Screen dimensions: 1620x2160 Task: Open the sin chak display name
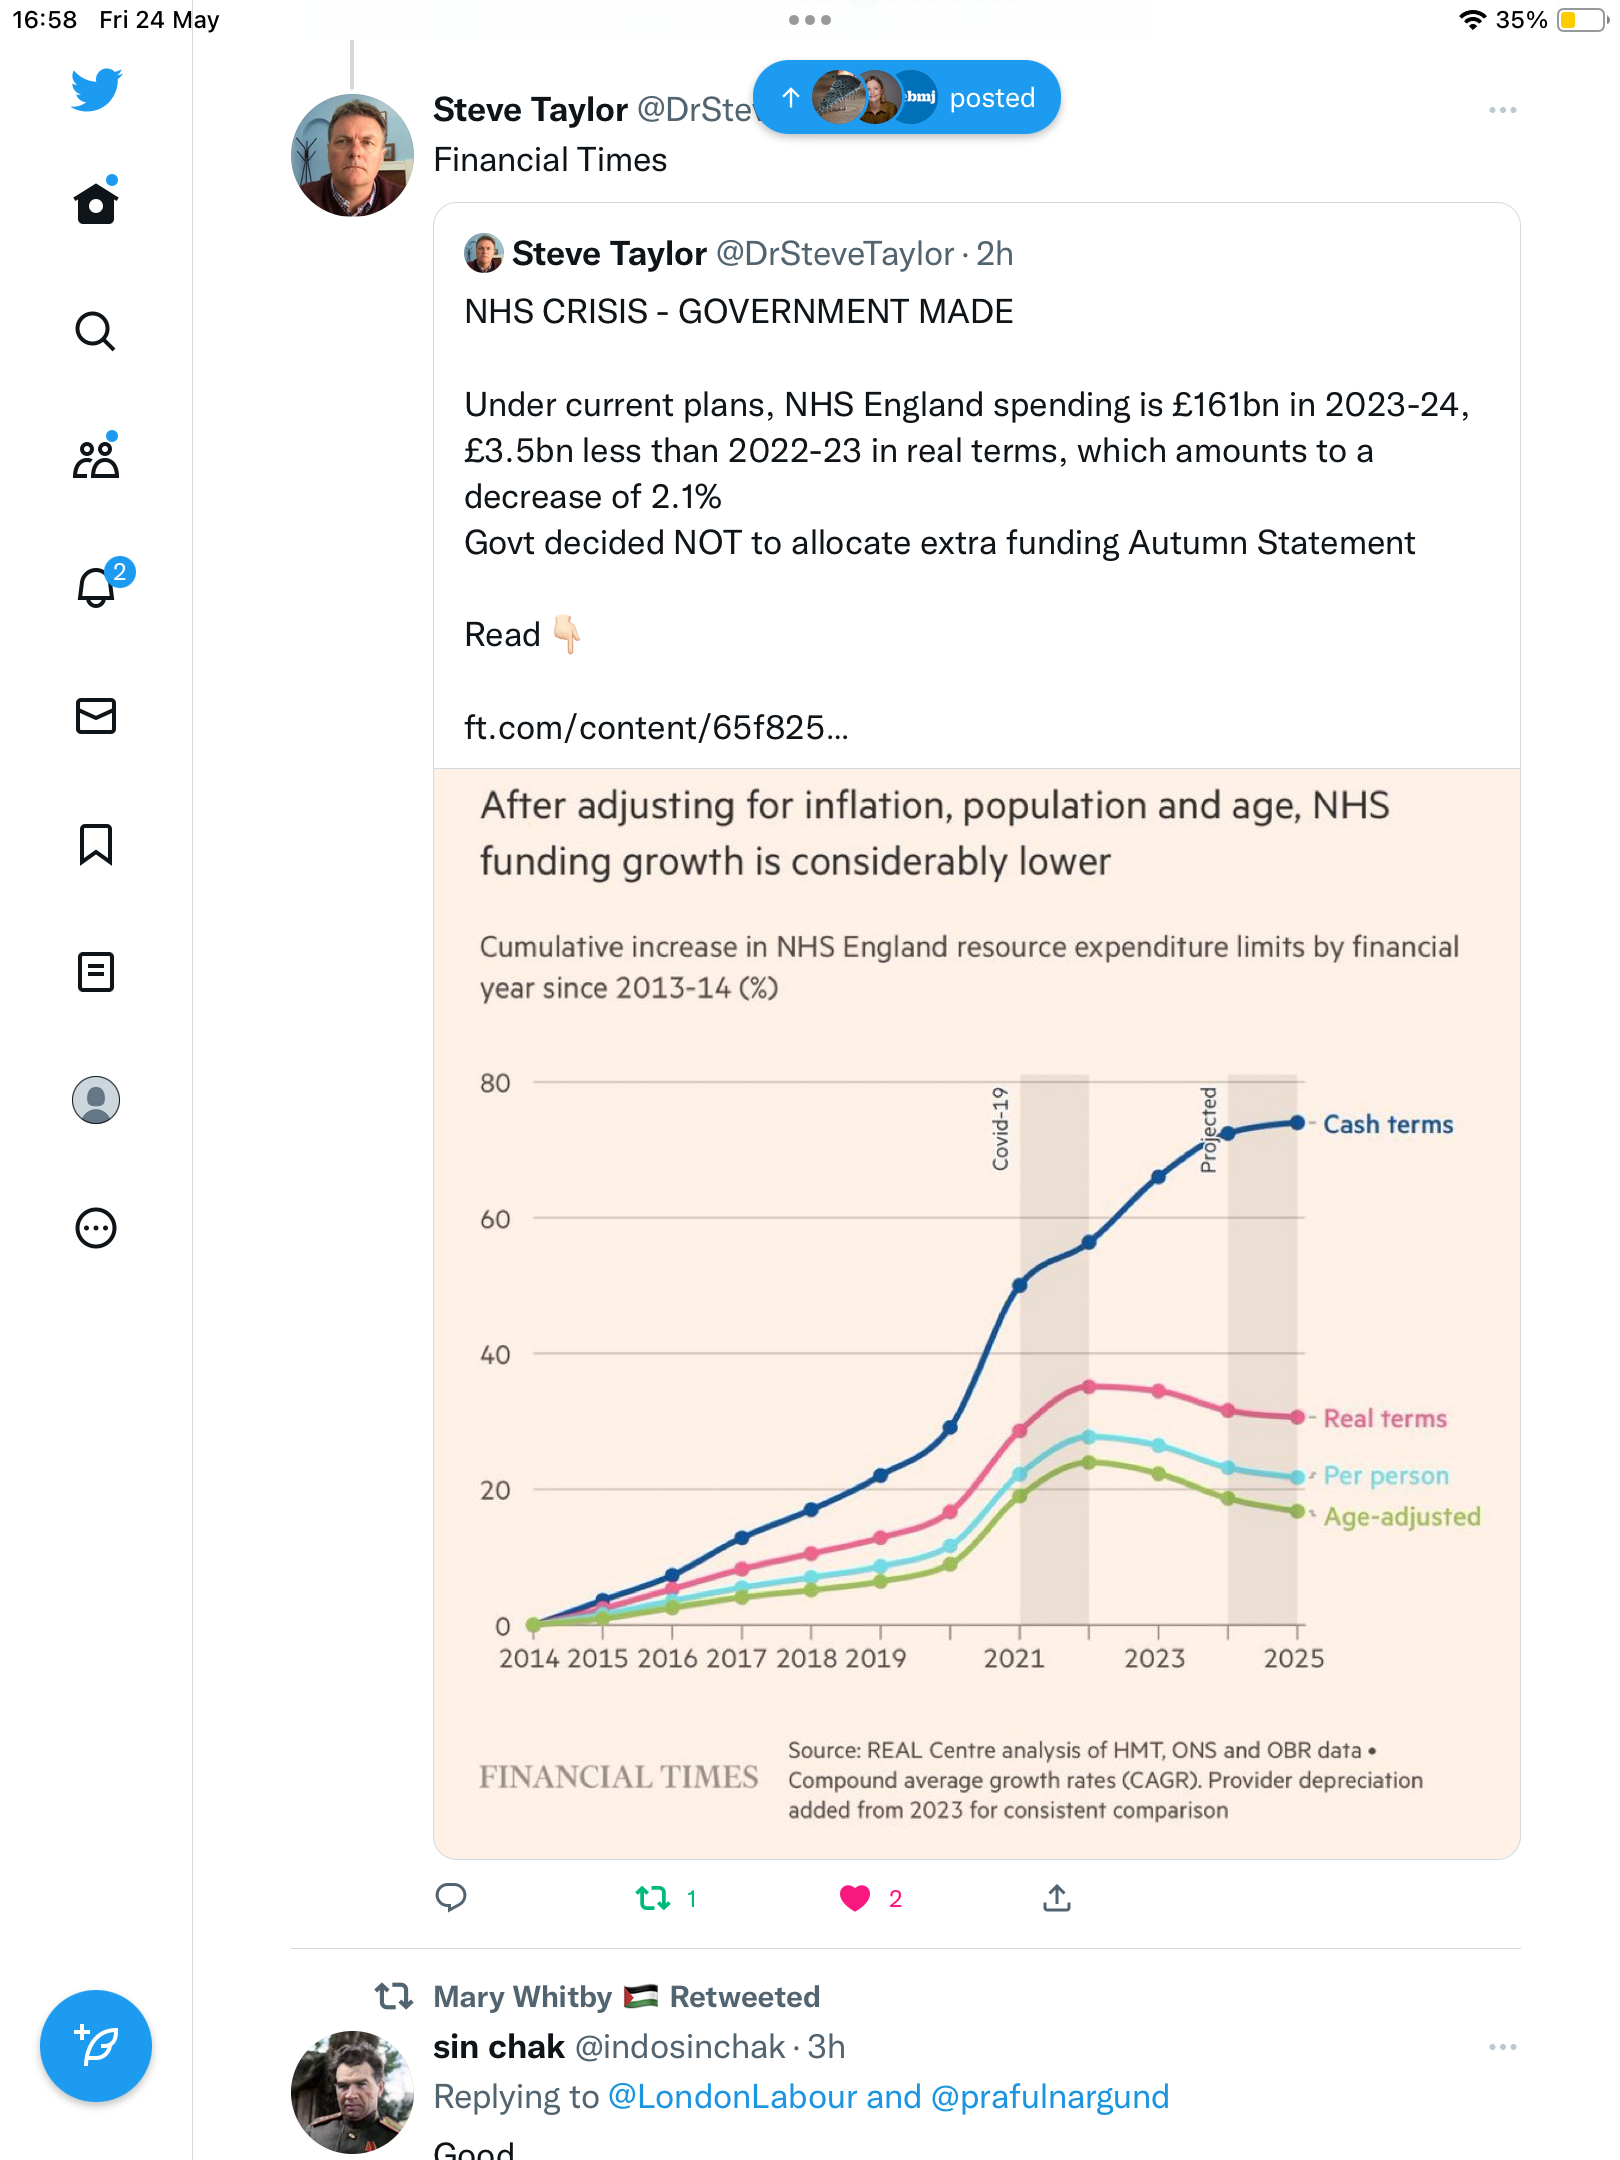(x=498, y=2047)
